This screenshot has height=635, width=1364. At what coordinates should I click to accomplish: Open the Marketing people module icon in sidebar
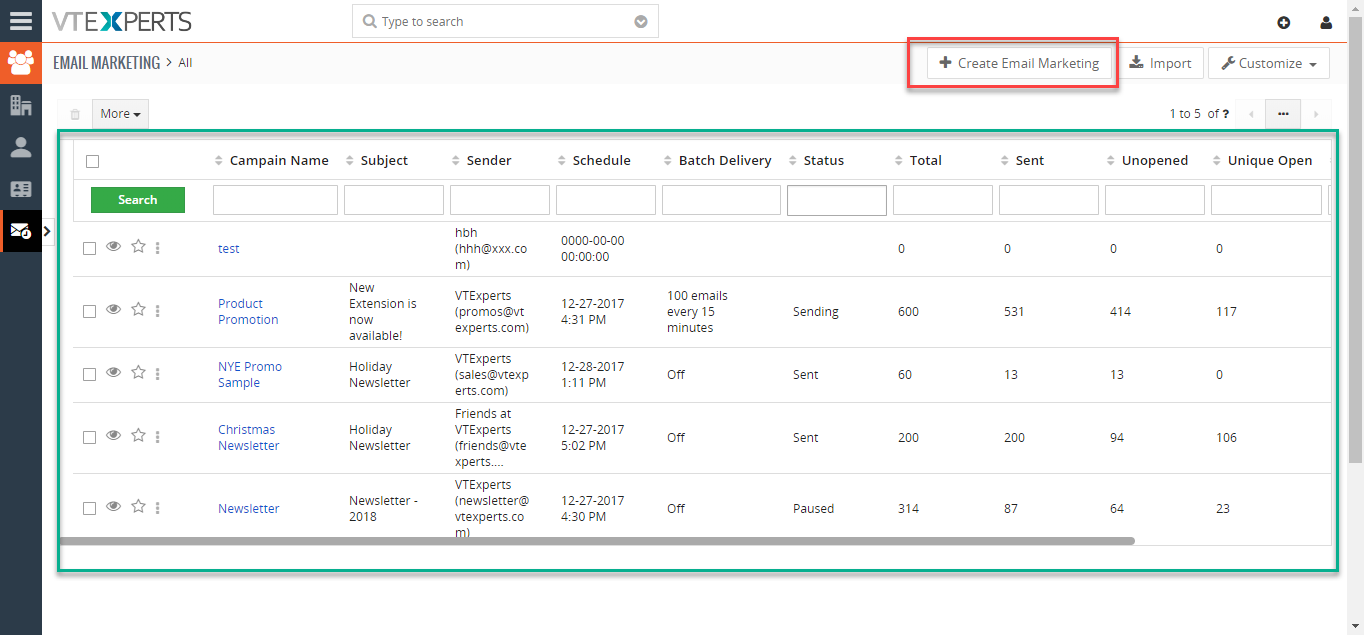(x=20, y=63)
